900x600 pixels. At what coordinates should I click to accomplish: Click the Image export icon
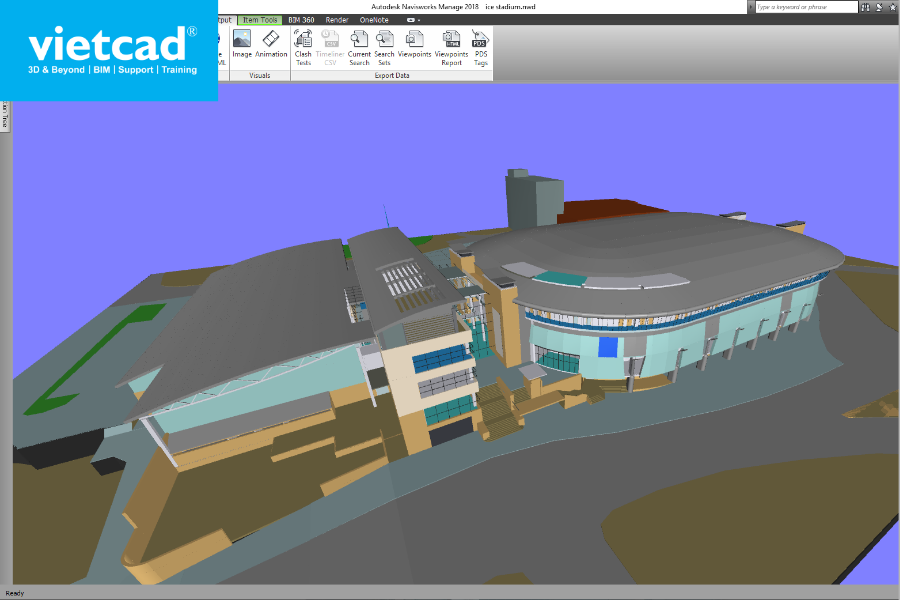242,44
